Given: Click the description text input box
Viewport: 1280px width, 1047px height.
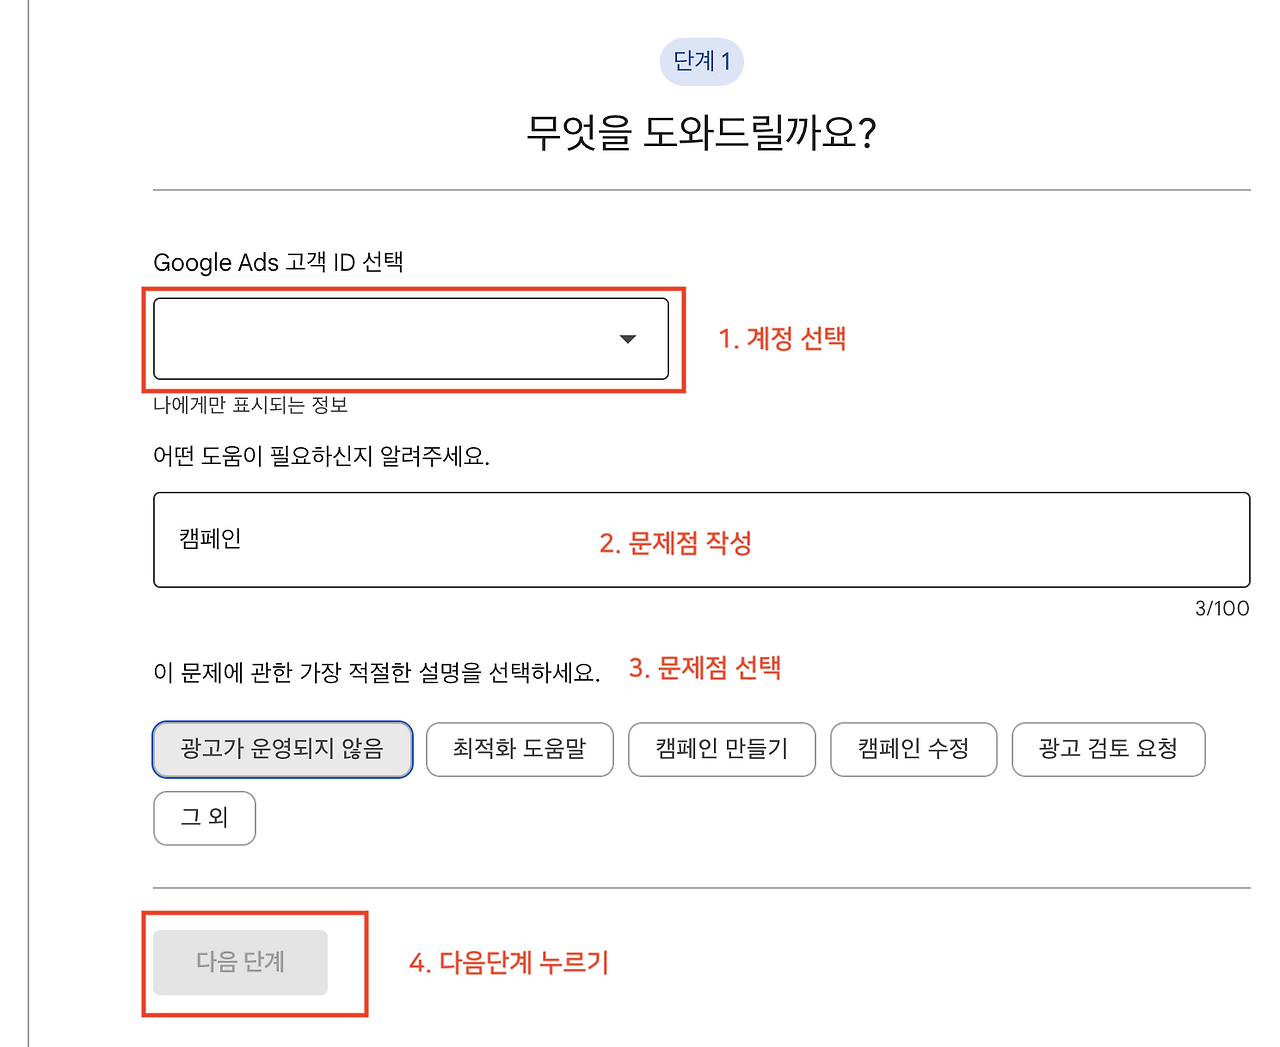Looking at the screenshot, I should [700, 540].
